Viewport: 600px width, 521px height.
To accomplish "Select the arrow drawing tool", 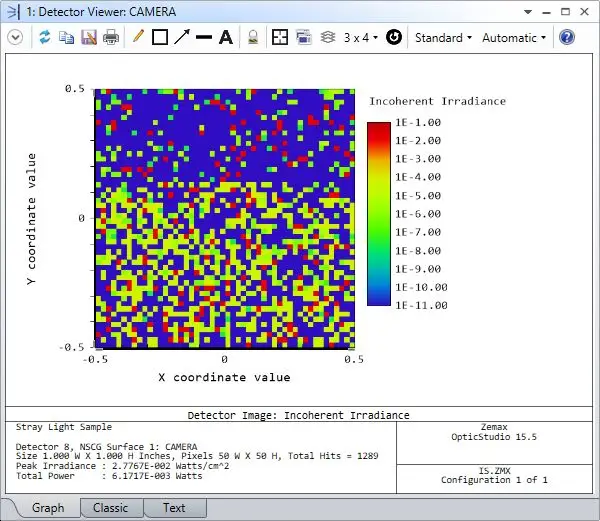I will pos(181,37).
